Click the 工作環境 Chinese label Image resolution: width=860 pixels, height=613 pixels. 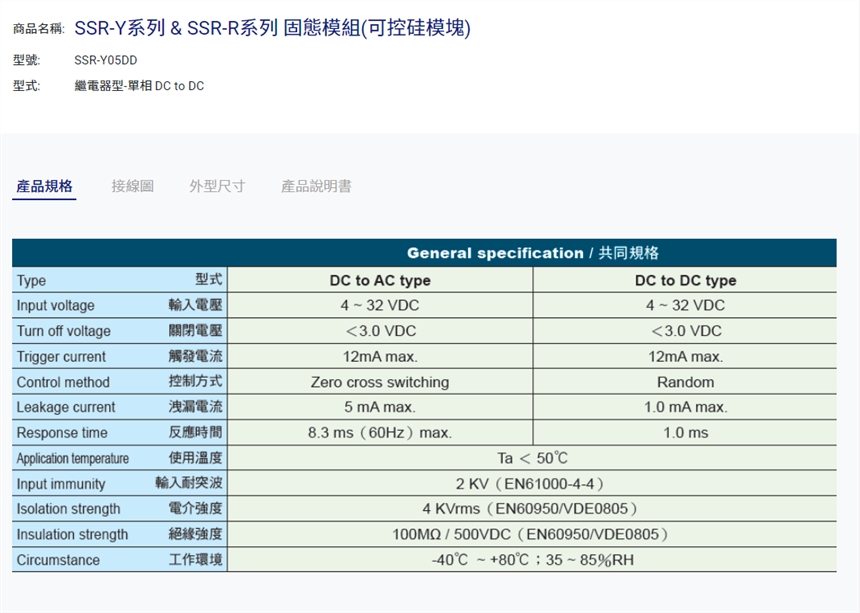point(195,559)
